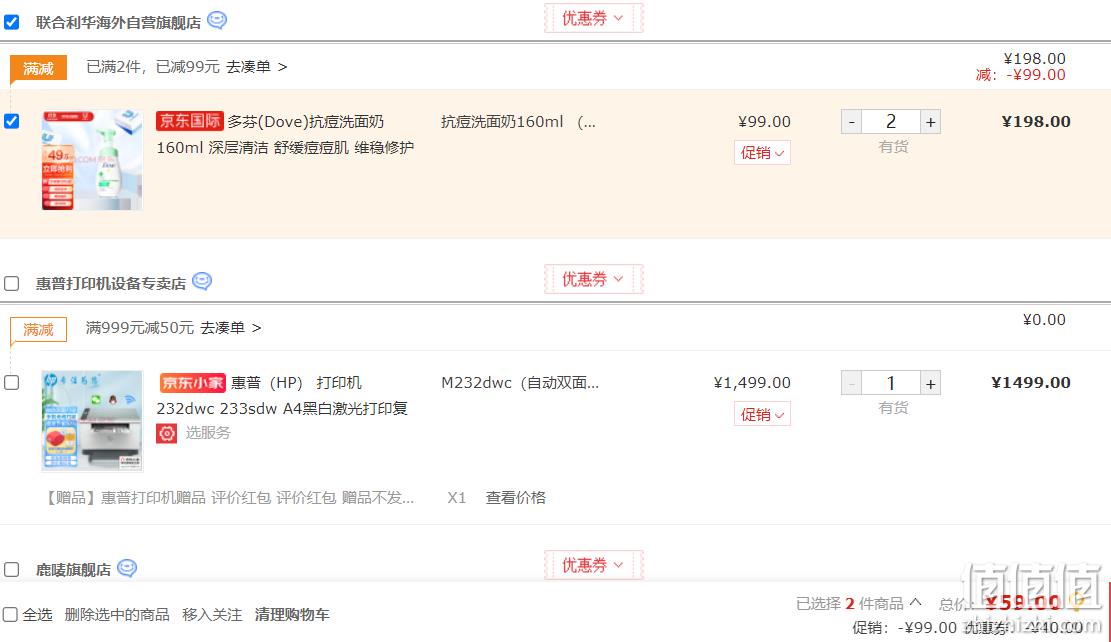Open chat icon next to 惠普打印机设备专卖店
Image resolution: width=1111 pixels, height=642 pixels.
[202, 281]
